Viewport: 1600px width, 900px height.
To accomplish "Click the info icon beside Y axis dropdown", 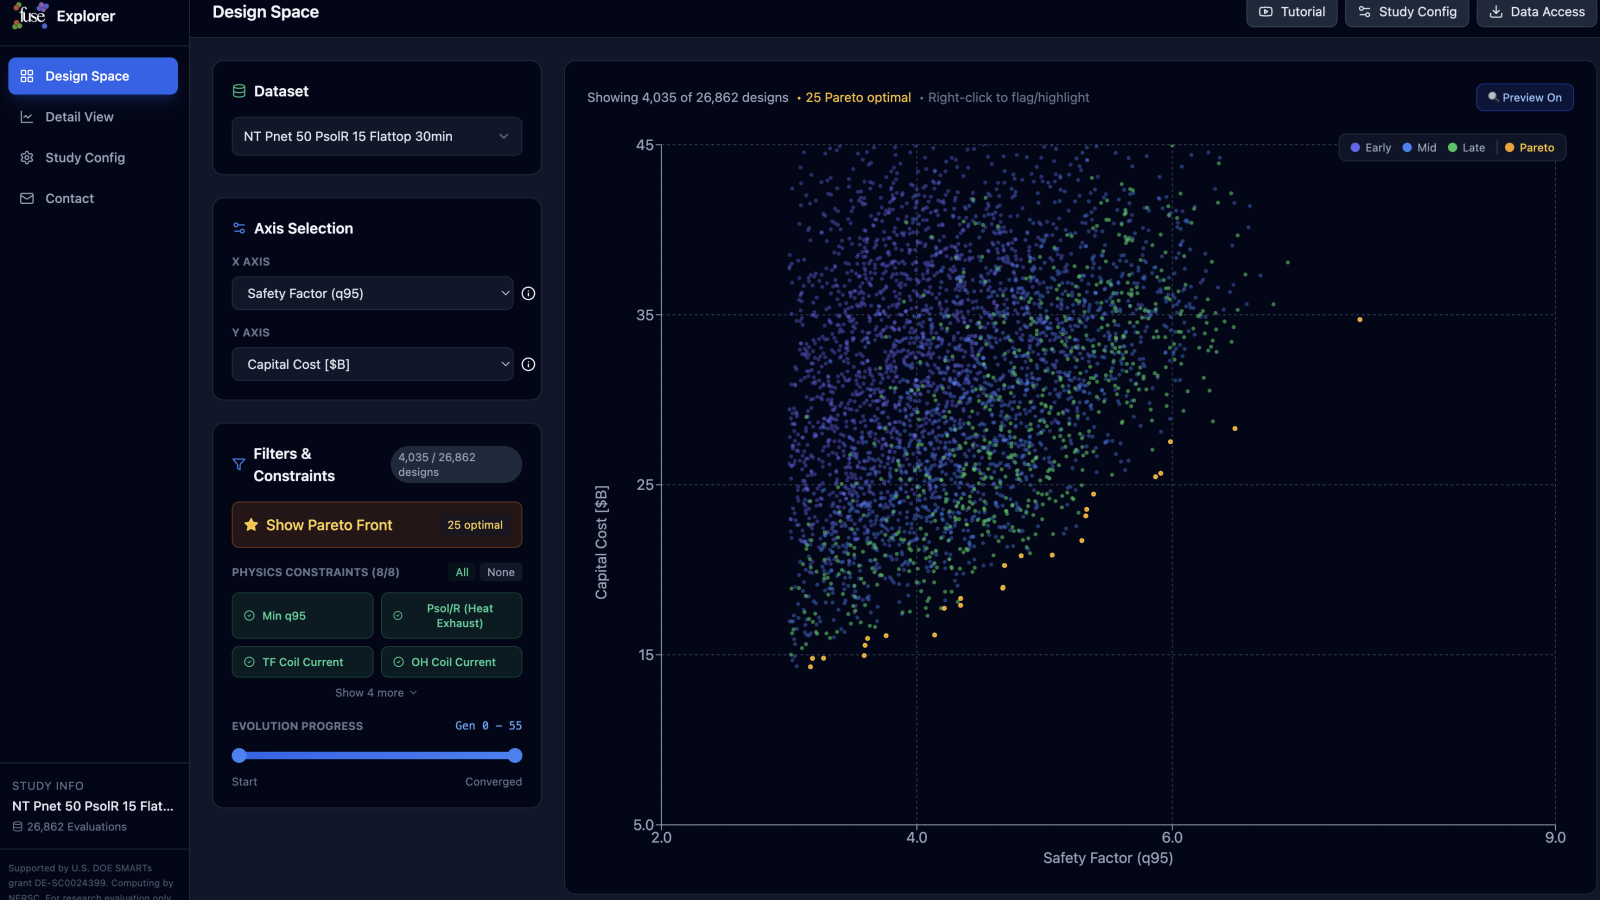I will 528,365.
